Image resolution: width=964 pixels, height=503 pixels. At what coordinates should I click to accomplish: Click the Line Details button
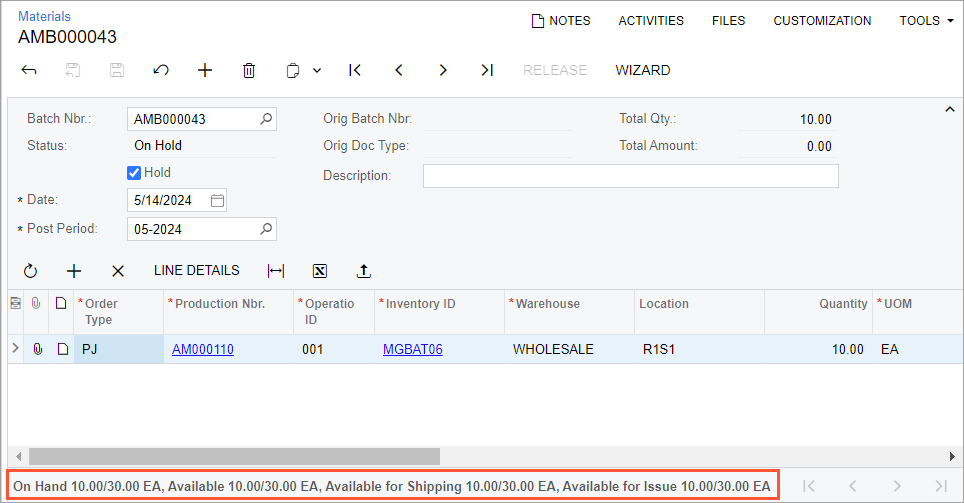196,270
